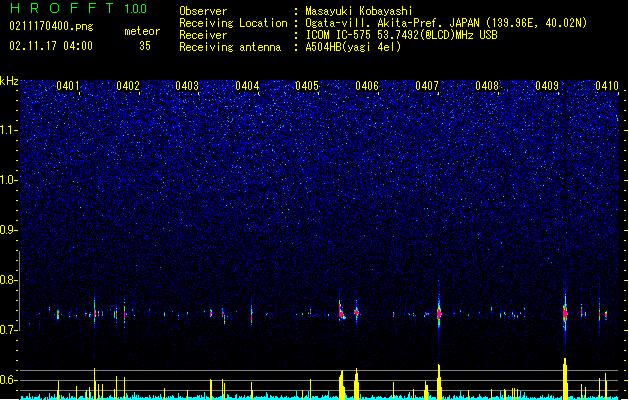
Task: Click the strong meteor echo just after 0407
Action: pyautogui.click(x=439, y=312)
